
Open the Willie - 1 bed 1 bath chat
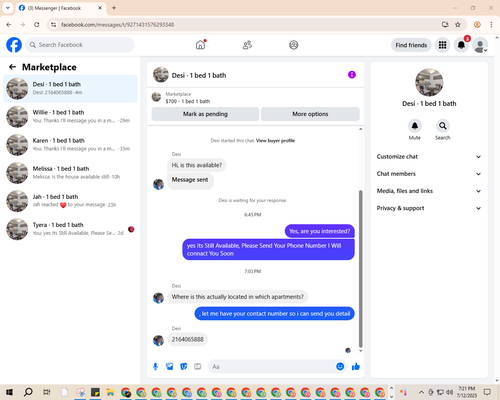pos(70,117)
